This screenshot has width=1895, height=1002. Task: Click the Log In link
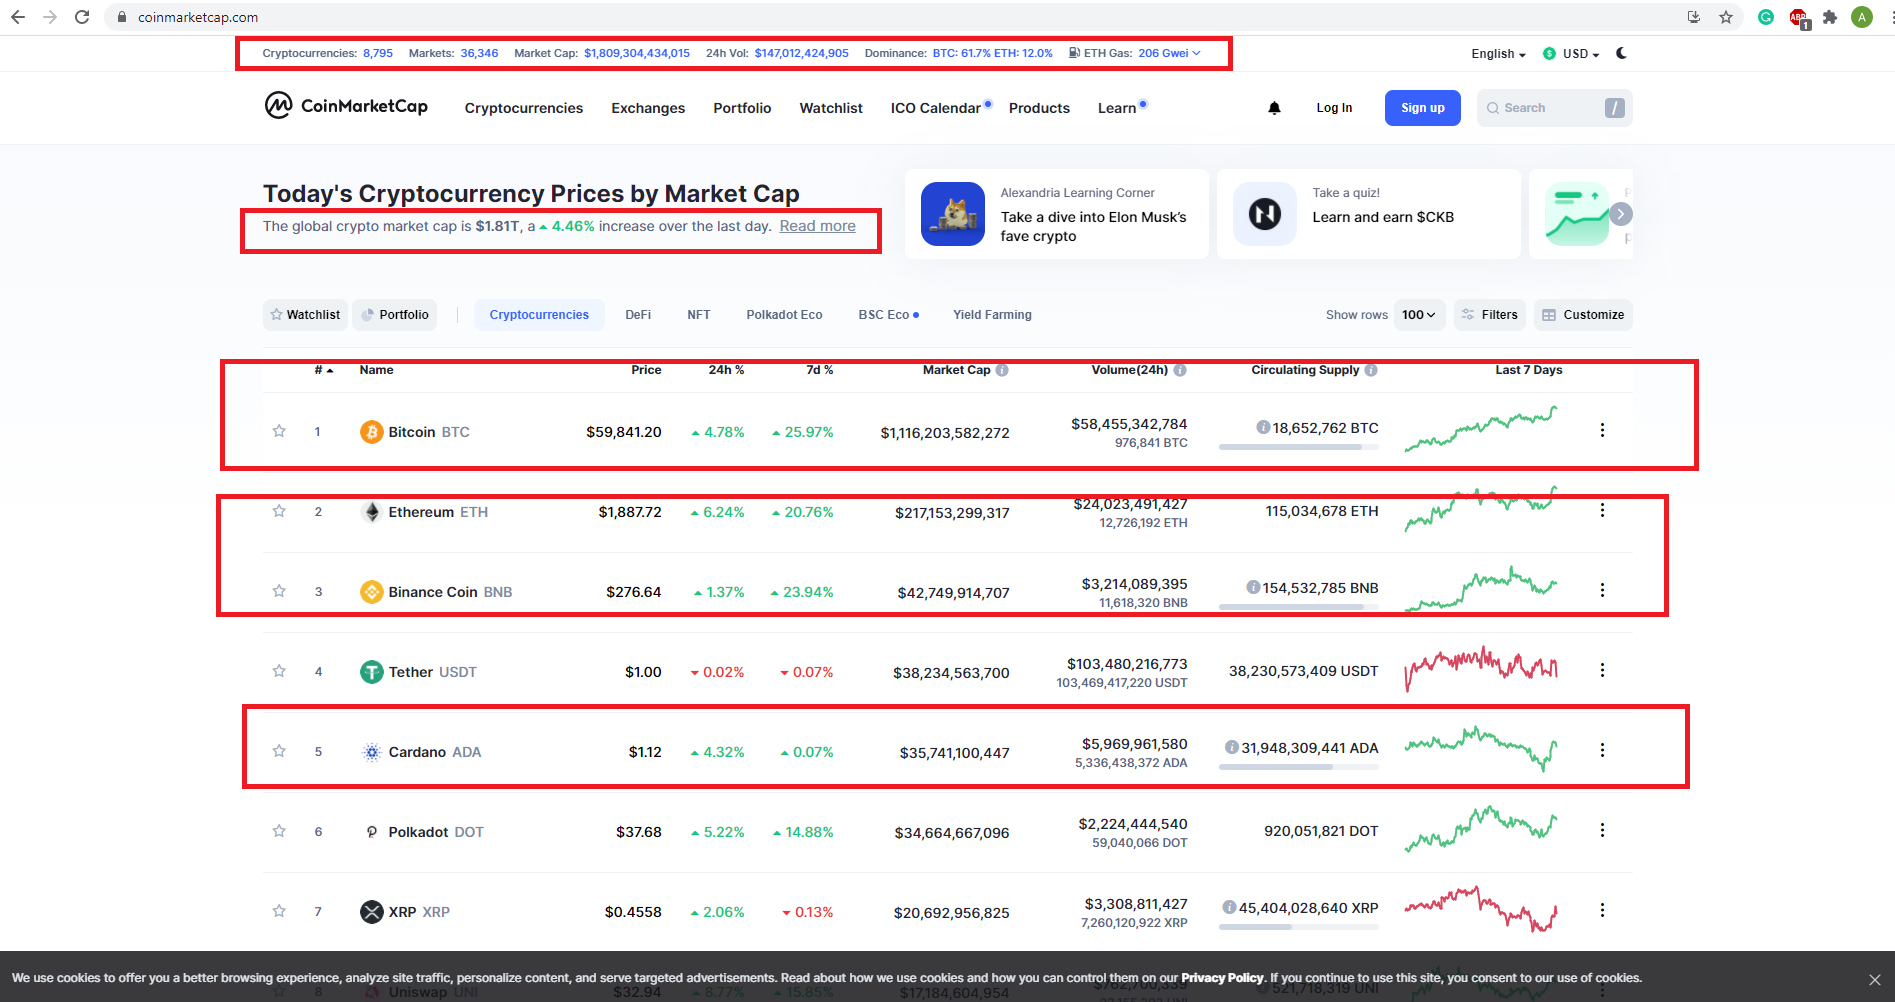pos(1334,108)
